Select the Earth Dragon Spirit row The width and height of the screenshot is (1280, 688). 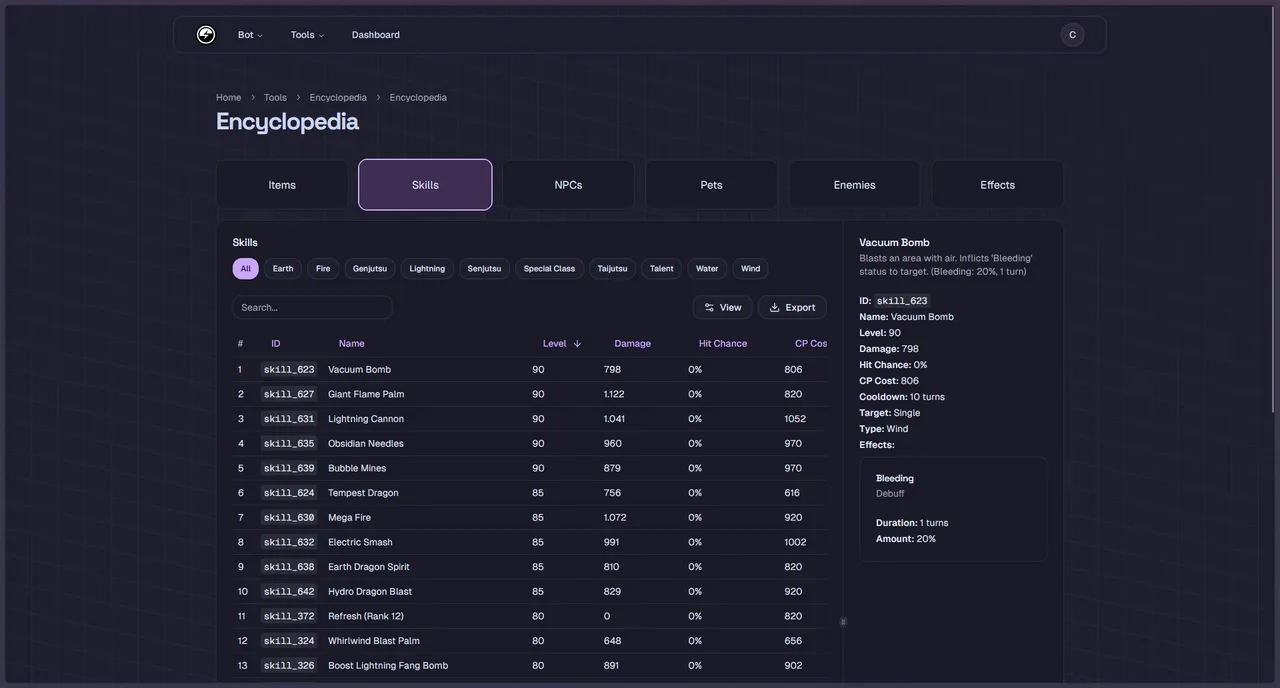pos(530,567)
